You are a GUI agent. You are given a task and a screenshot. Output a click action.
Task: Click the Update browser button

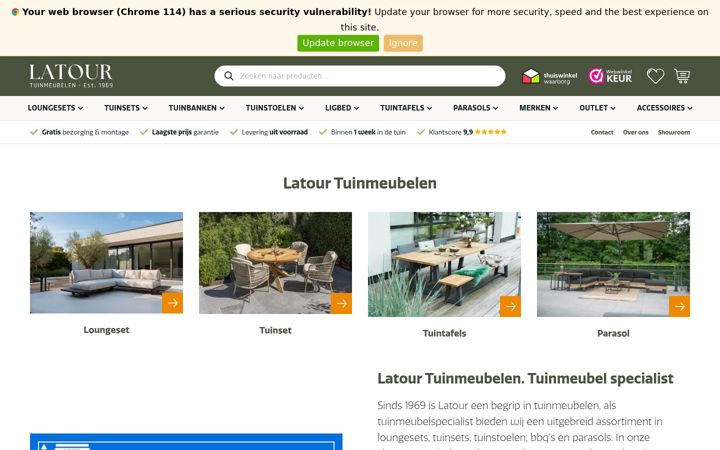(338, 43)
